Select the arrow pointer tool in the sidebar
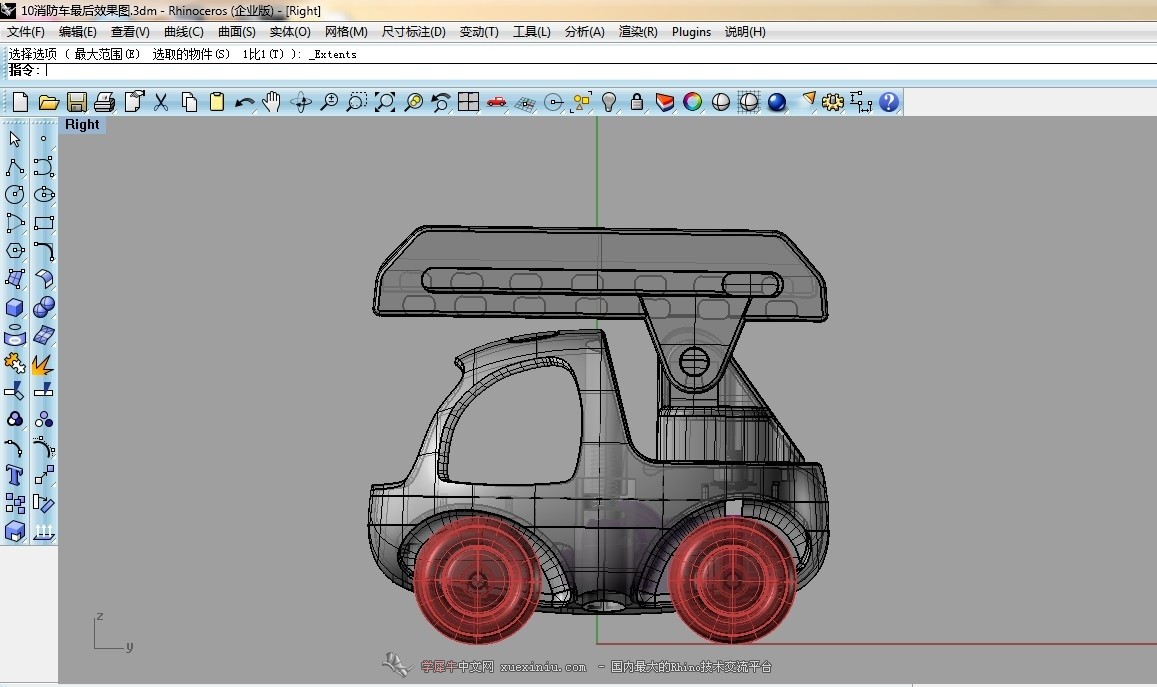 tap(15, 139)
